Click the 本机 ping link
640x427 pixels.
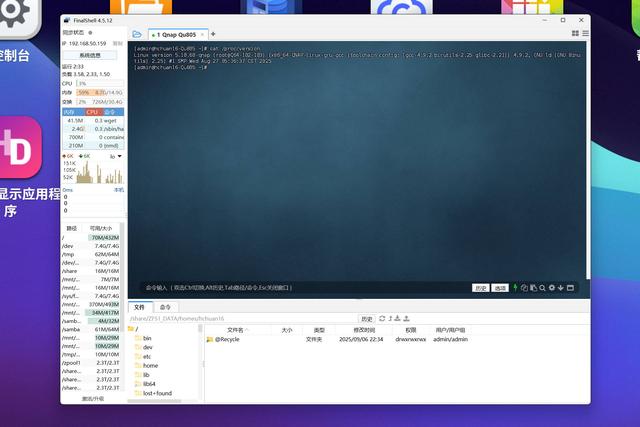click(118, 190)
